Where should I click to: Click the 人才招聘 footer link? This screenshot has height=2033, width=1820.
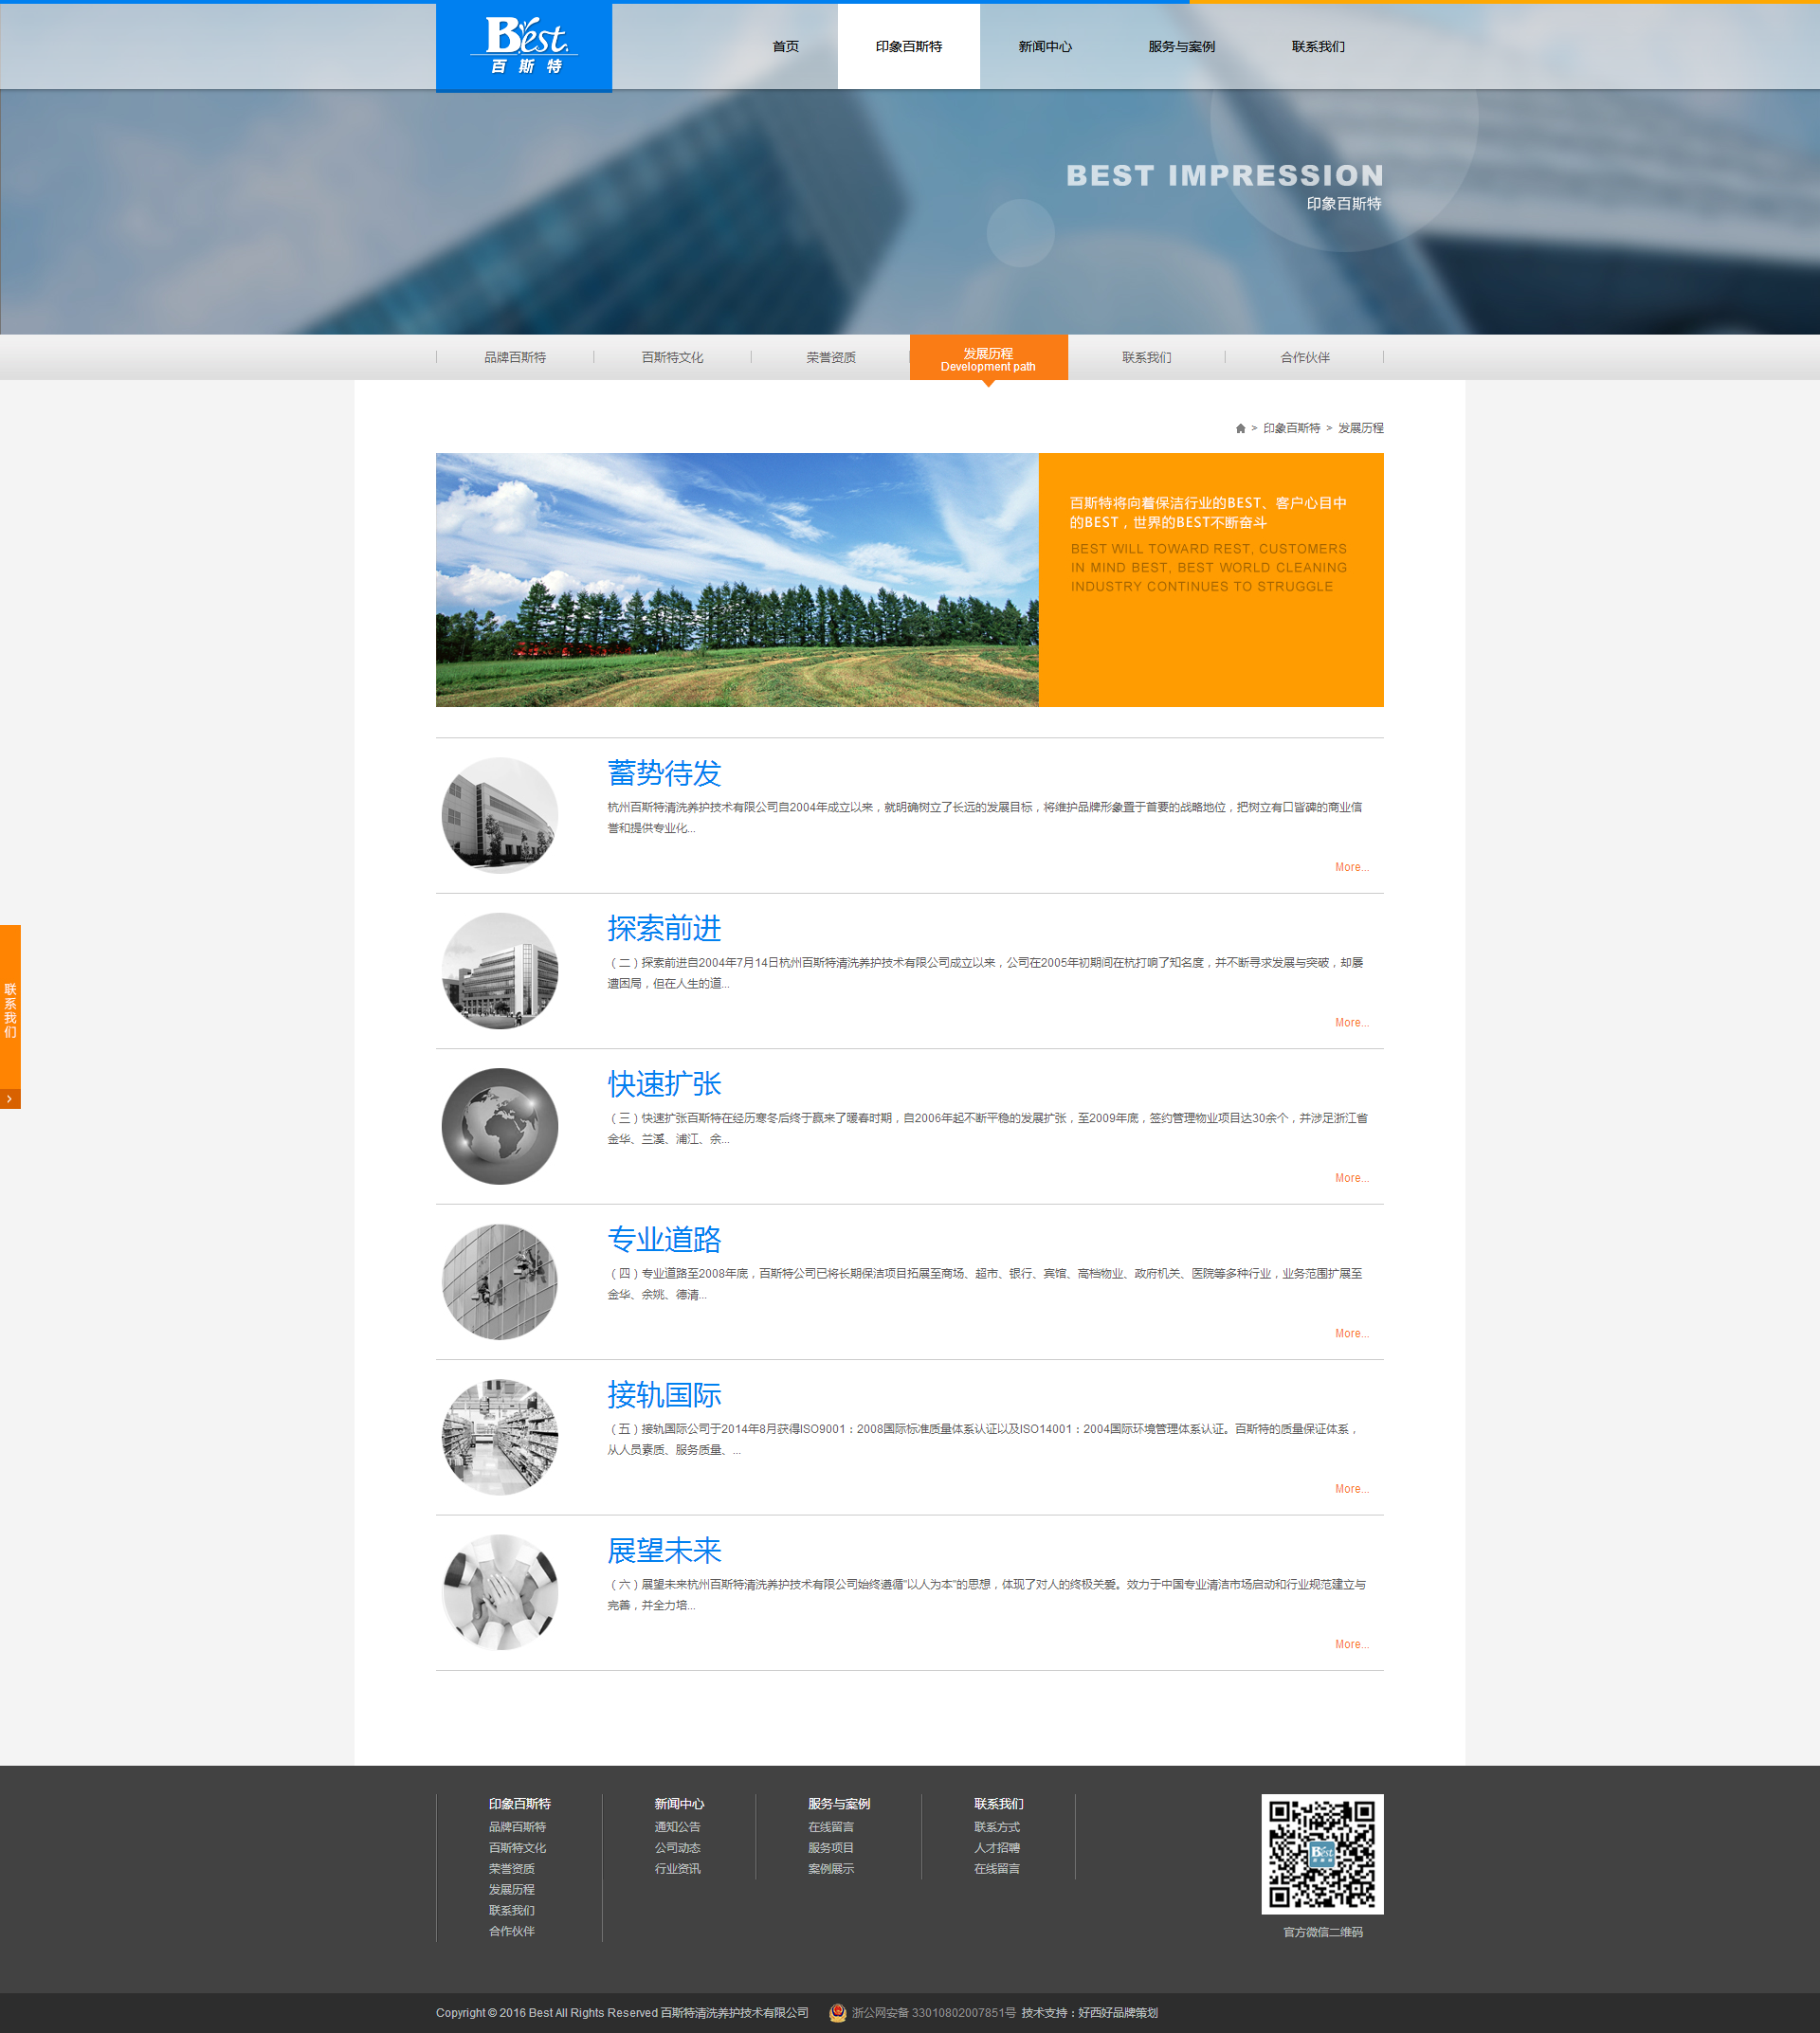click(996, 1847)
